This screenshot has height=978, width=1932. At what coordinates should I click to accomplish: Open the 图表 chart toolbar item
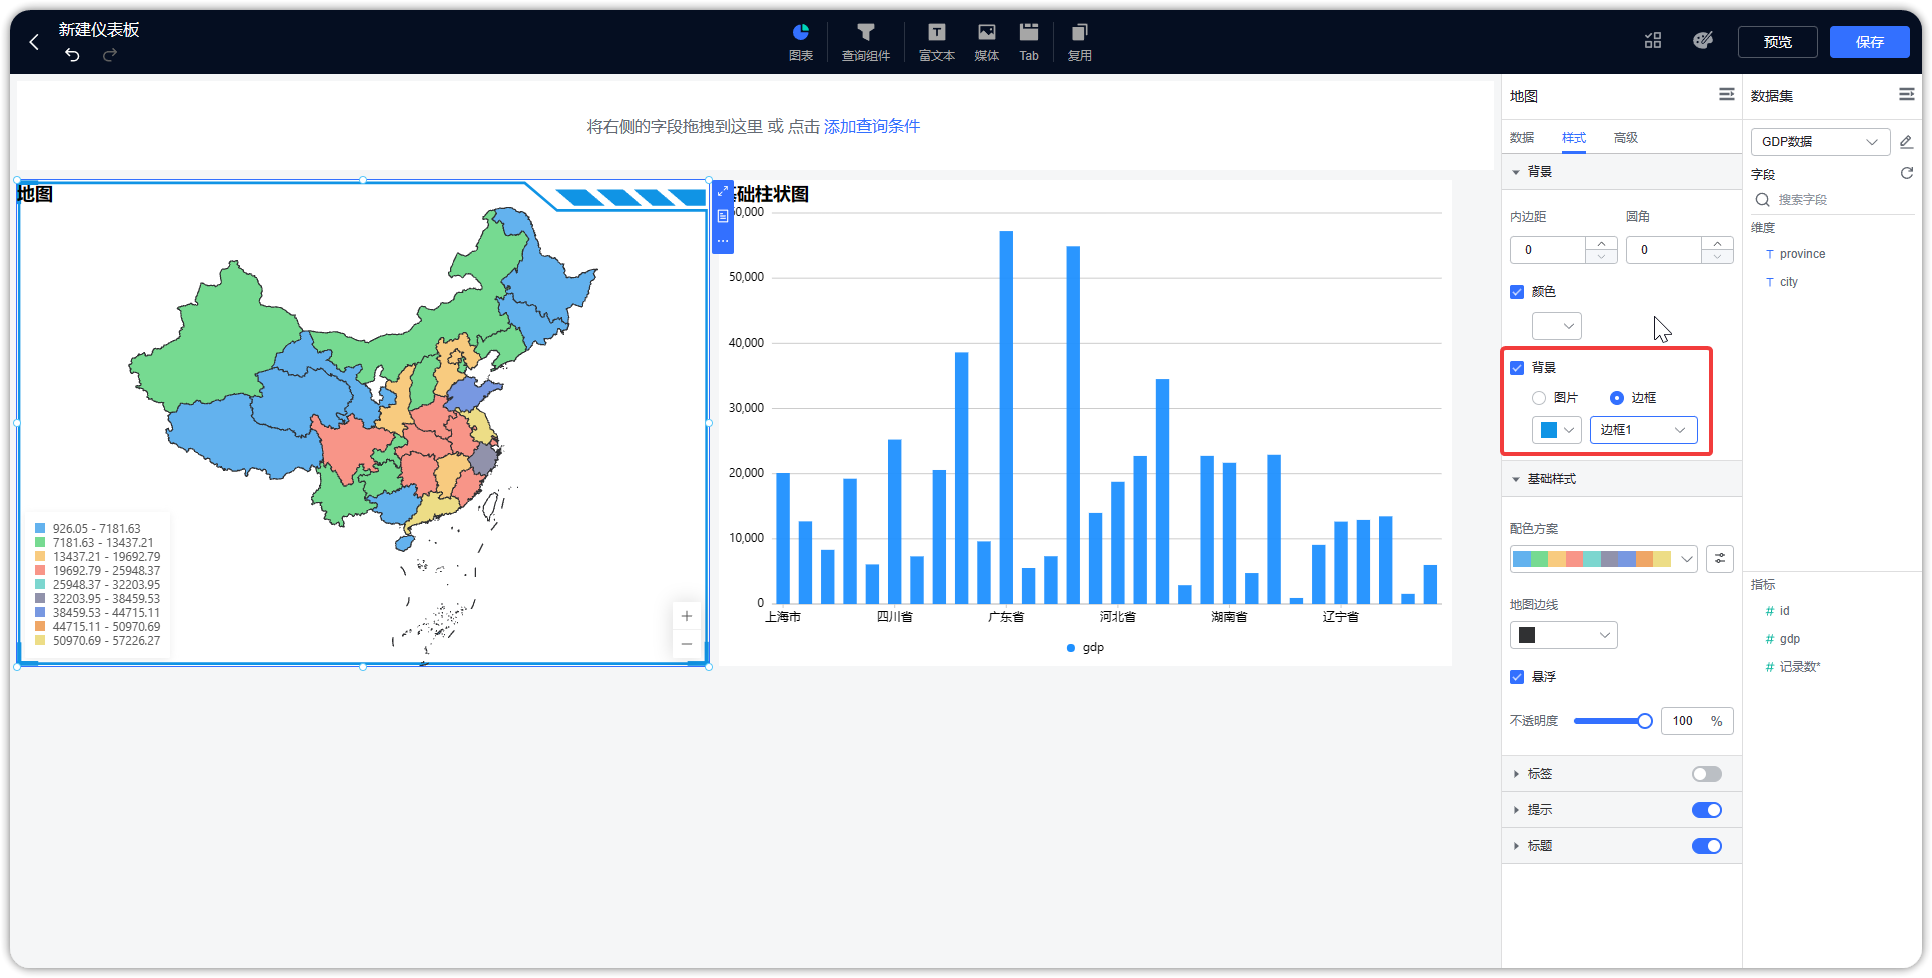point(801,42)
